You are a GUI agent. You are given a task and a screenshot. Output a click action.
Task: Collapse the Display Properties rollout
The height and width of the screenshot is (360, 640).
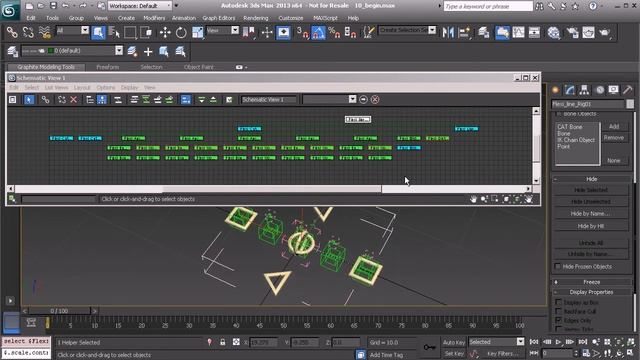591,292
